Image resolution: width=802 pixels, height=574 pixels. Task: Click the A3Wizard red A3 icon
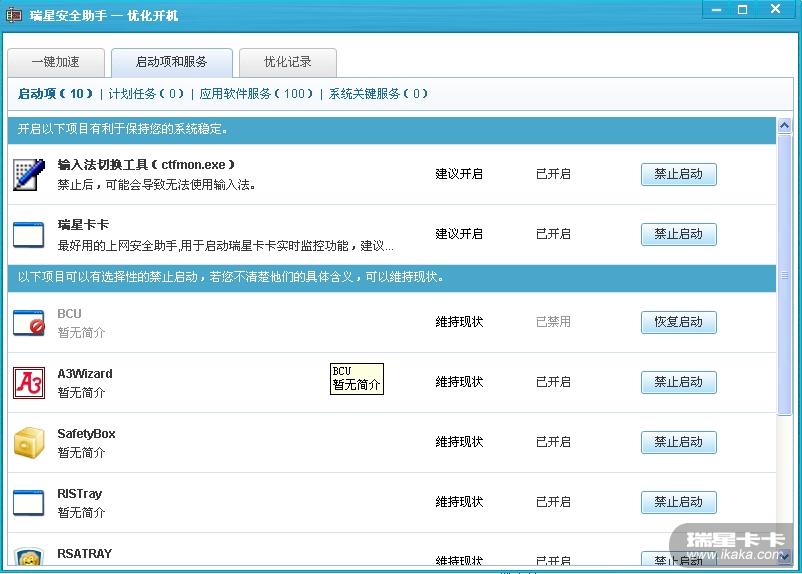29,383
